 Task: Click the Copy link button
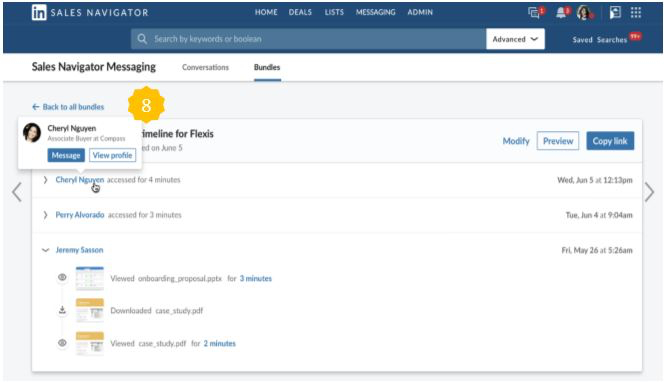coord(610,141)
